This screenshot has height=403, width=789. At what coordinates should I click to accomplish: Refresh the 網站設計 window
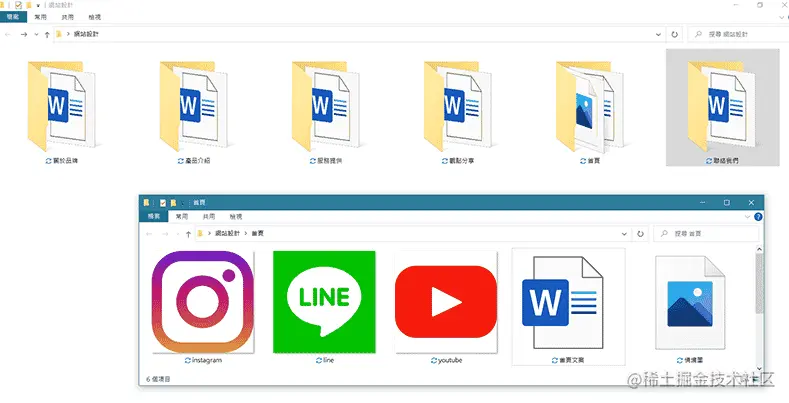(x=674, y=34)
